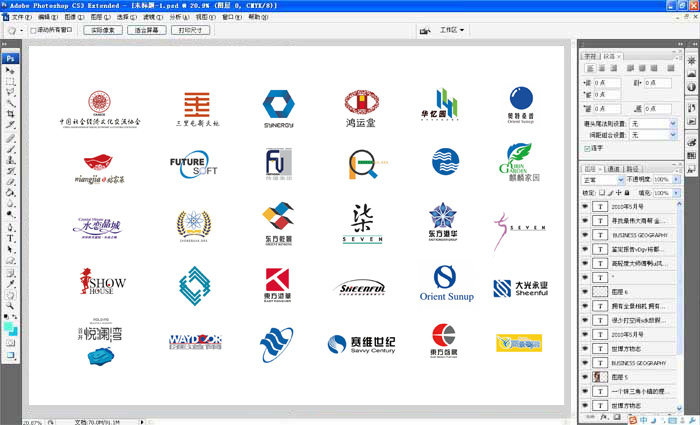Switch to the Character tab

coord(590,56)
